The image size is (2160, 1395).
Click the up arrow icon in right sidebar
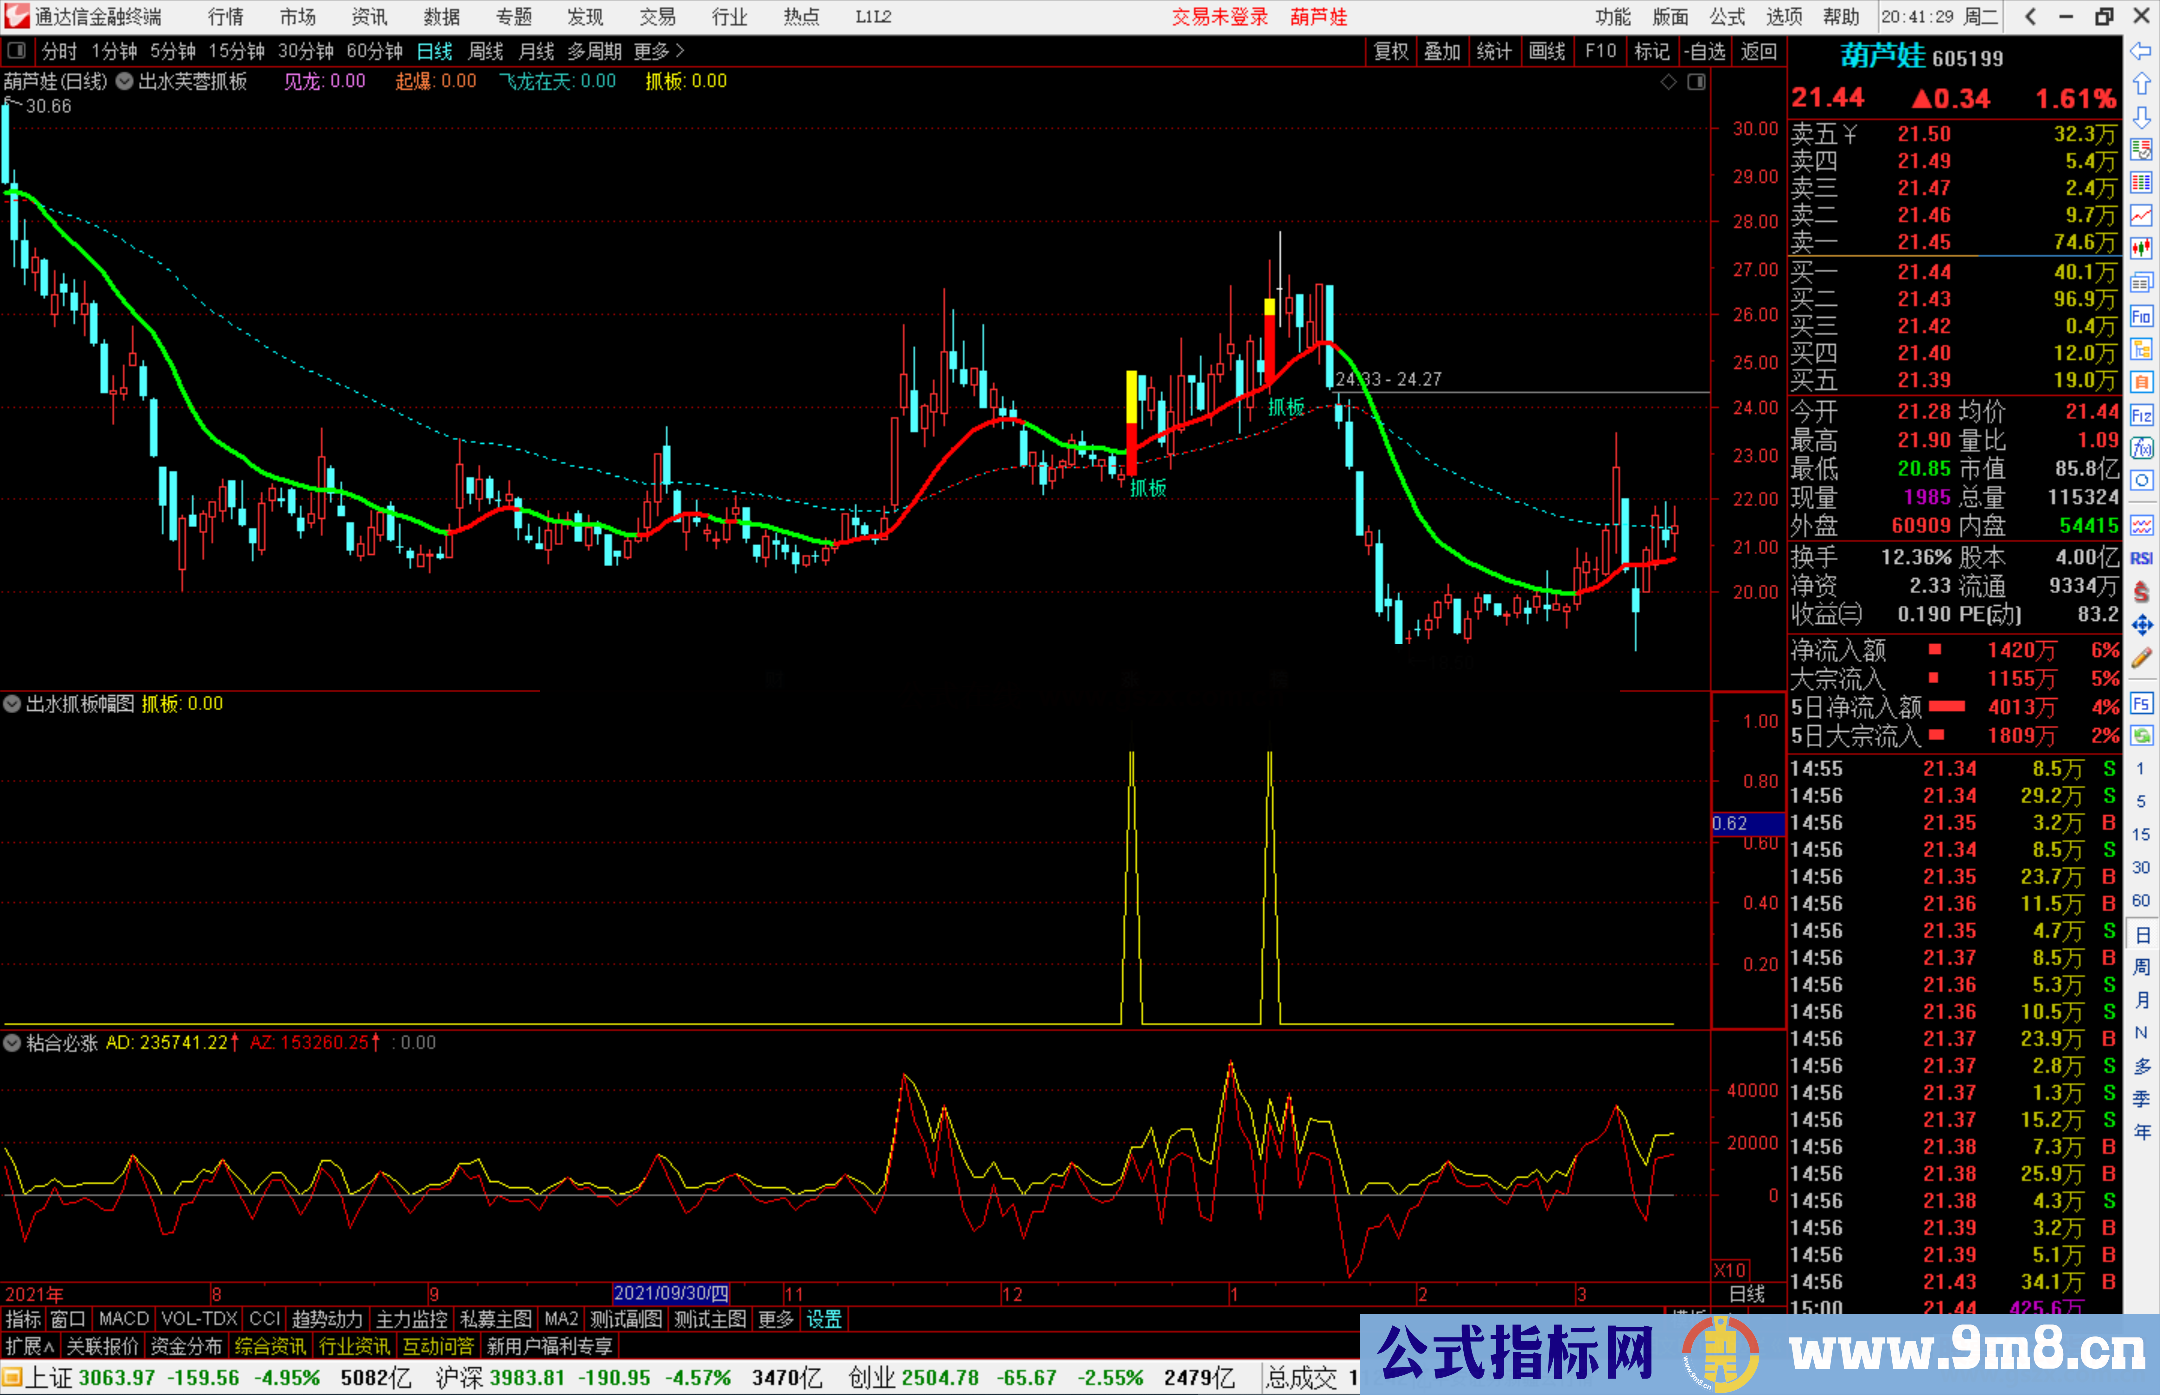pos(2141,83)
